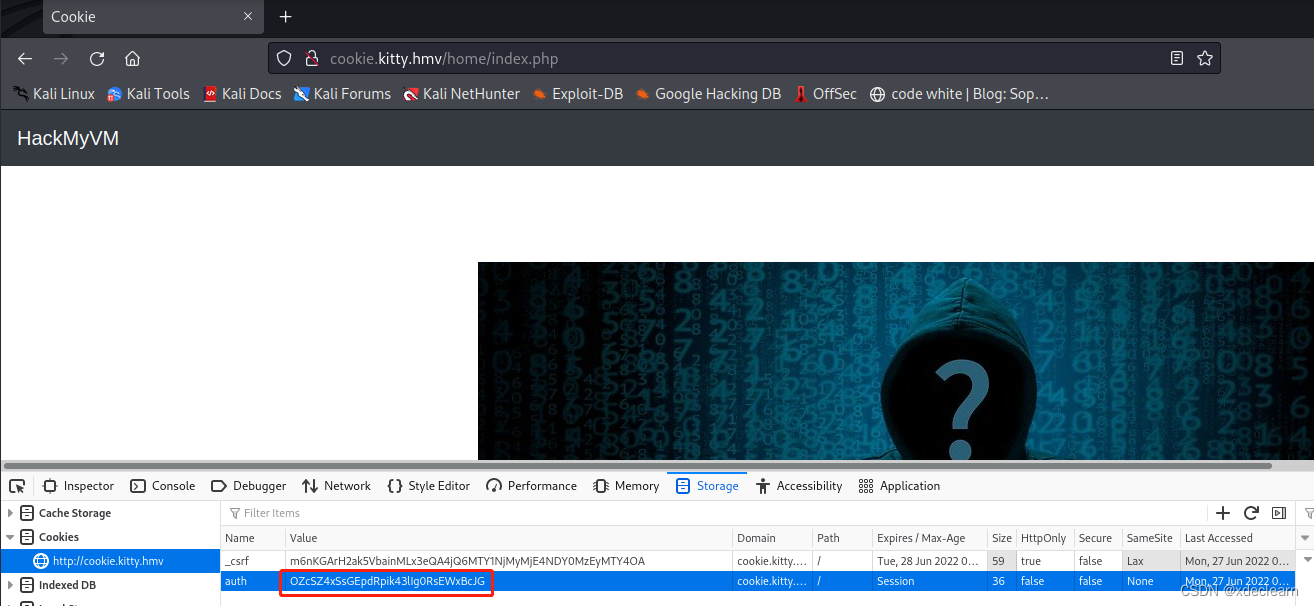
Task: Switch to the Application devtools tab
Action: tap(899, 486)
